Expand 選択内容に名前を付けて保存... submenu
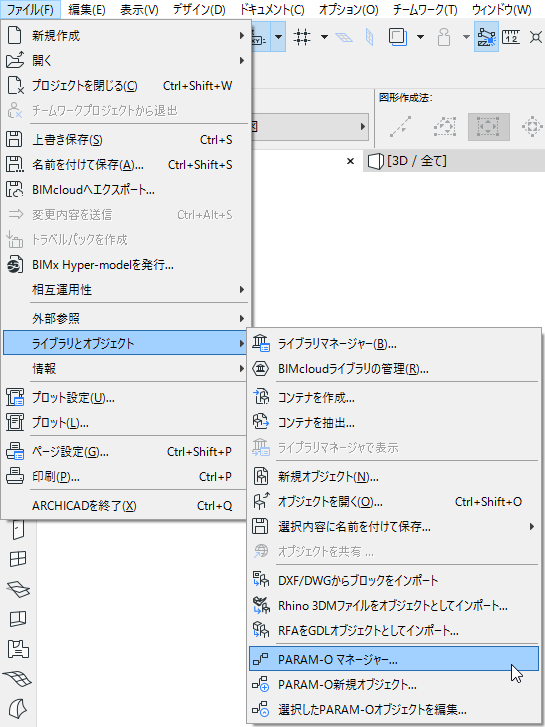 point(394,526)
